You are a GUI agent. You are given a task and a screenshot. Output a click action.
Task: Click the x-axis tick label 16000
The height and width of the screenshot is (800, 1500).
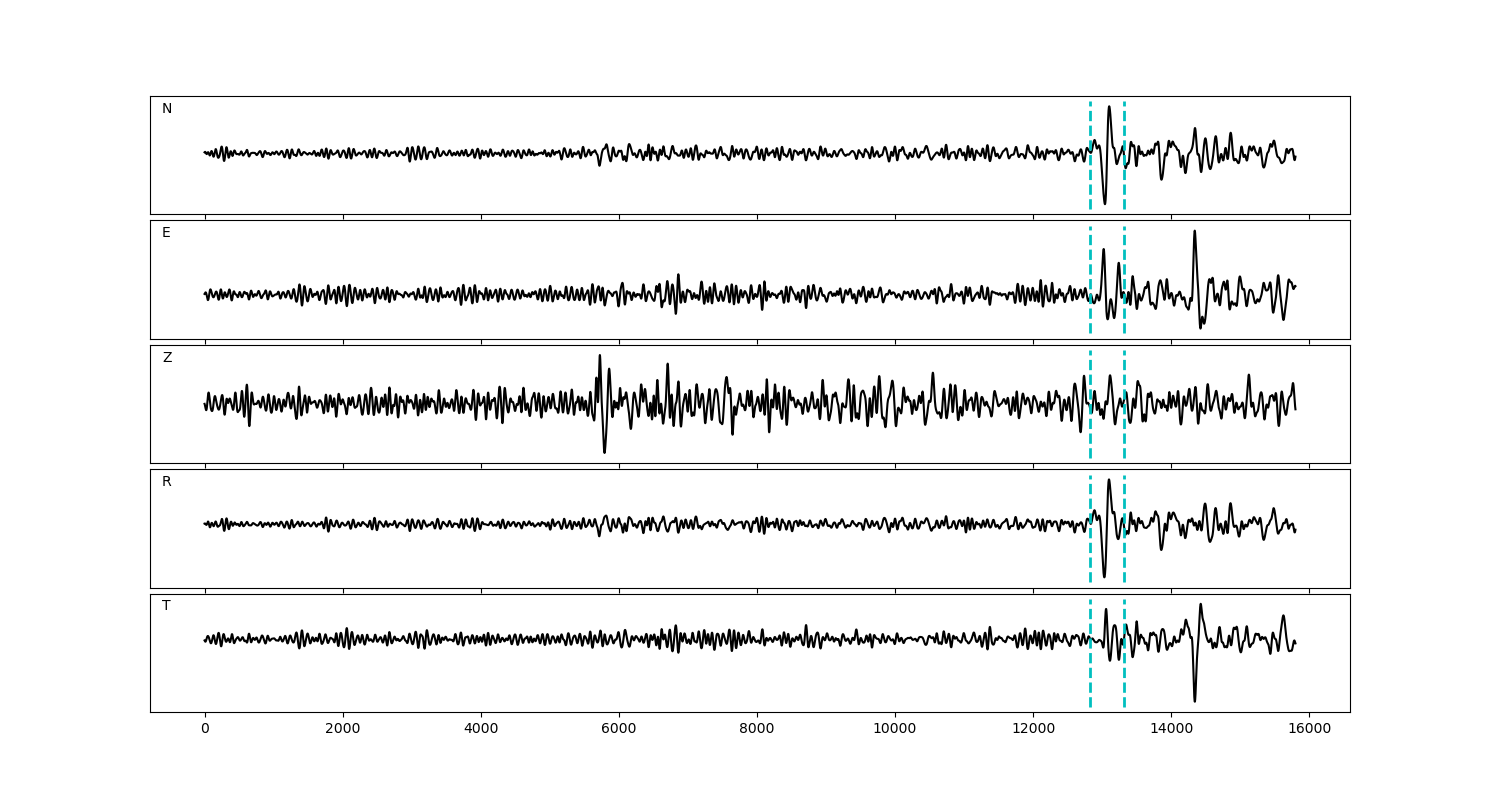(1308, 729)
